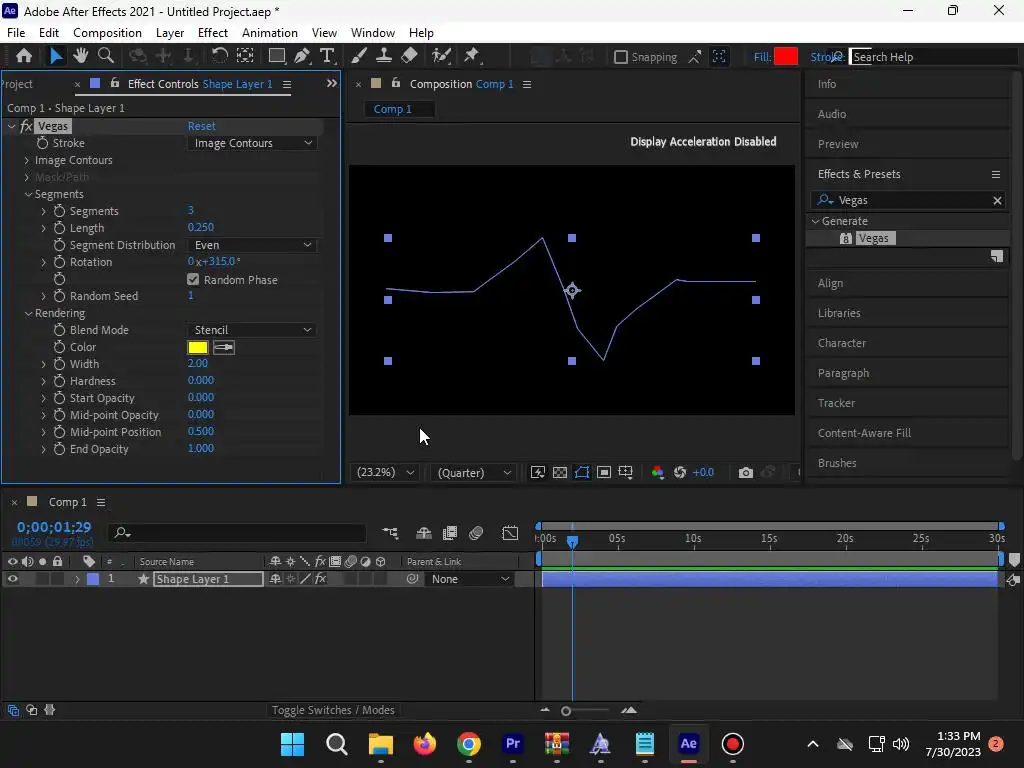Select the Zoom magnifier tool

coord(106,56)
